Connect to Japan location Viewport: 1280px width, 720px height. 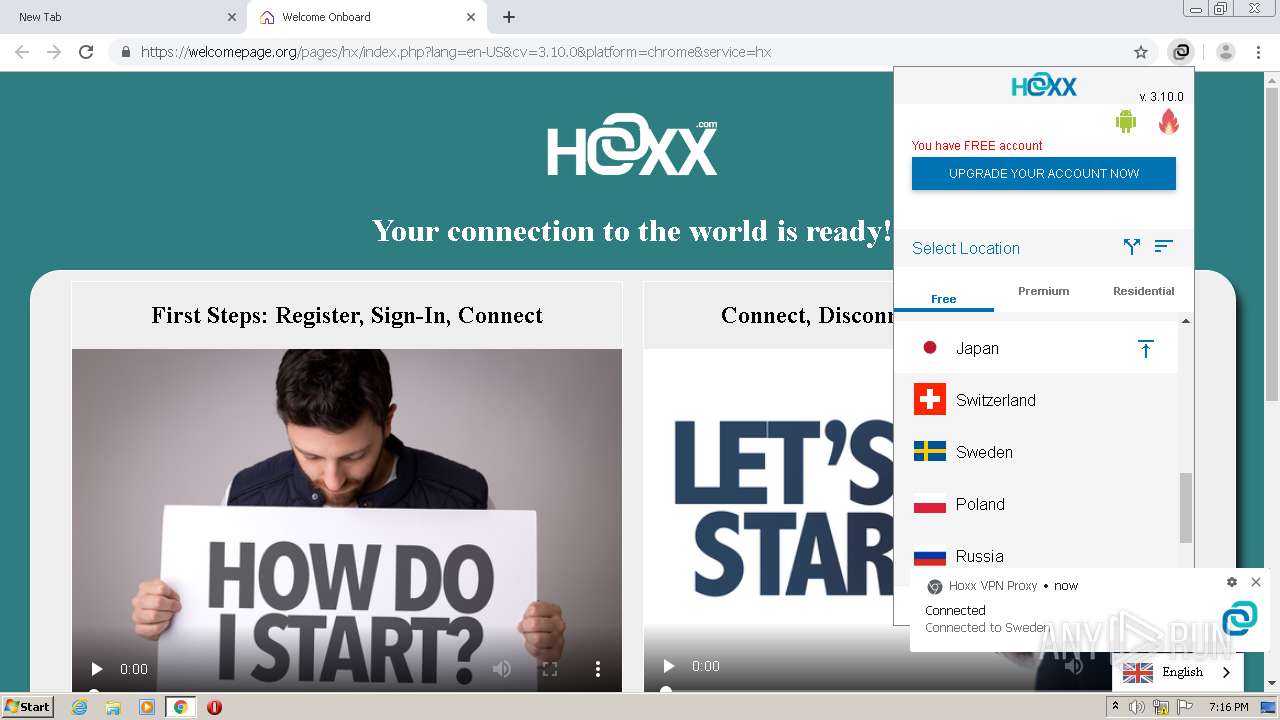pos(1036,348)
